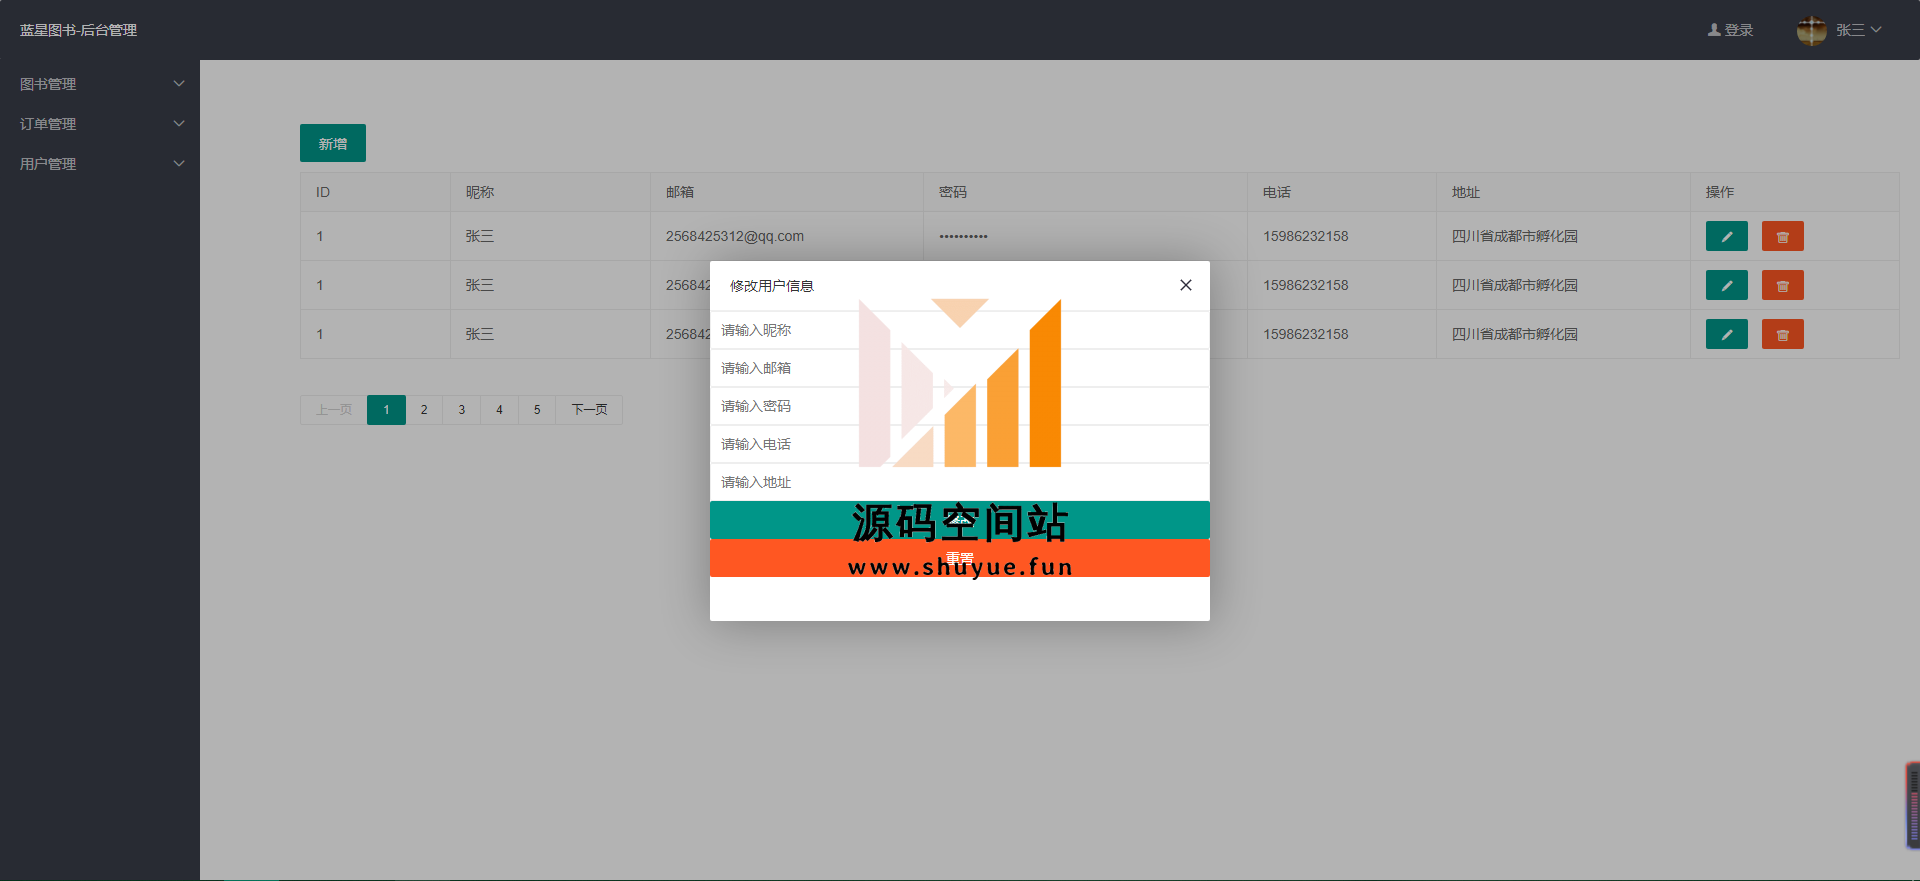Viewport: 1920px width, 881px height.
Task: Click the edit pencil icon in third row
Action: pyautogui.click(x=1726, y=334)
